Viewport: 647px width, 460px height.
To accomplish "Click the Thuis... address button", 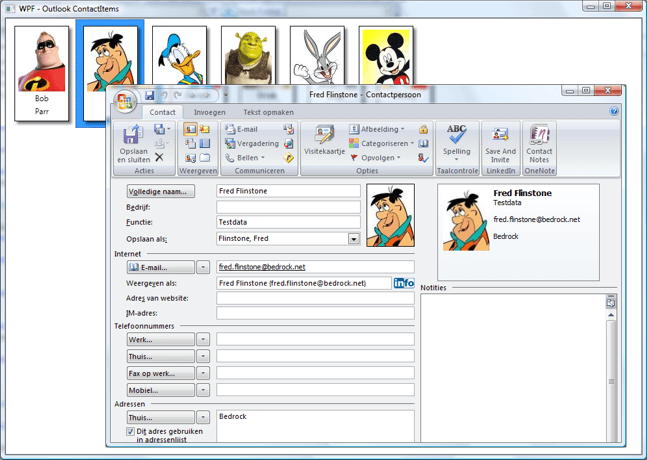I will tap(161, 418).
